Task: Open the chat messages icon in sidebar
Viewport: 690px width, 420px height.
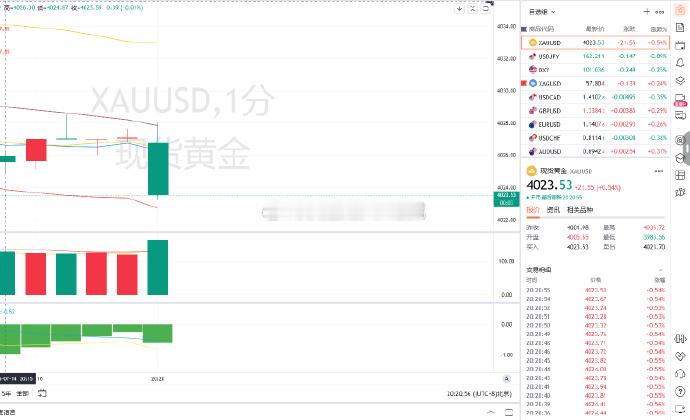Action: pos(680,116)
